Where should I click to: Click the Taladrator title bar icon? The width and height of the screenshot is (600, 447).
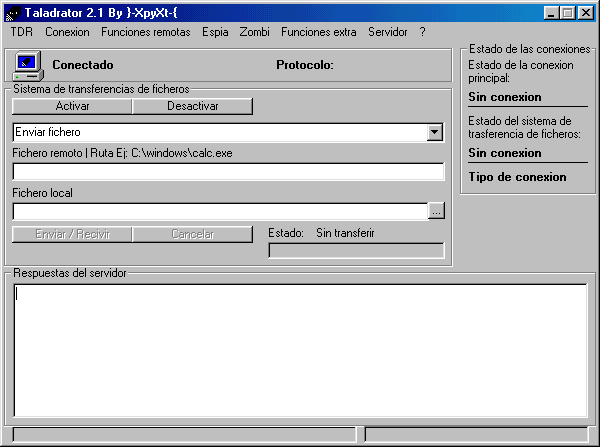click(13, 13)
